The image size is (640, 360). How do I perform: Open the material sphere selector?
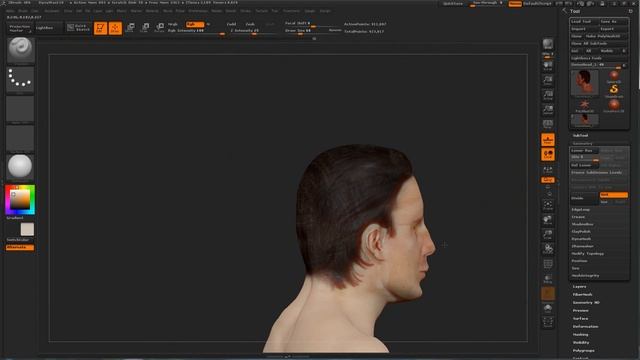[20, 167]
